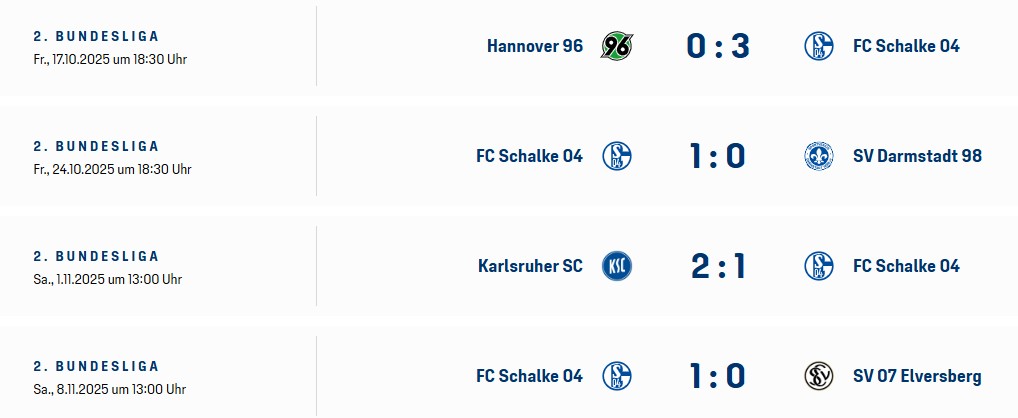The image size is (1018, 418).
Task: Click 1 : 0 score against Darmstadt
Action: click(x=717, y=156)
